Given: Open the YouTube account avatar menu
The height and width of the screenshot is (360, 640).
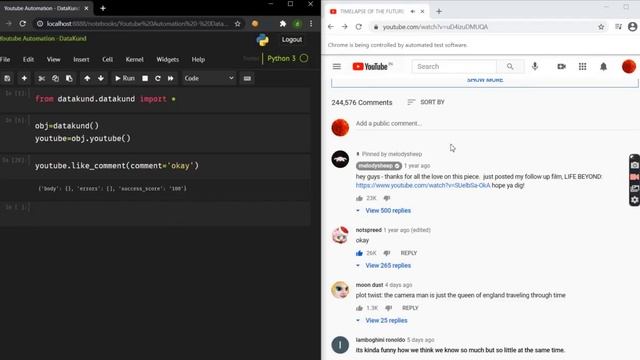Looking at the screenshot, I should point(629,67).
